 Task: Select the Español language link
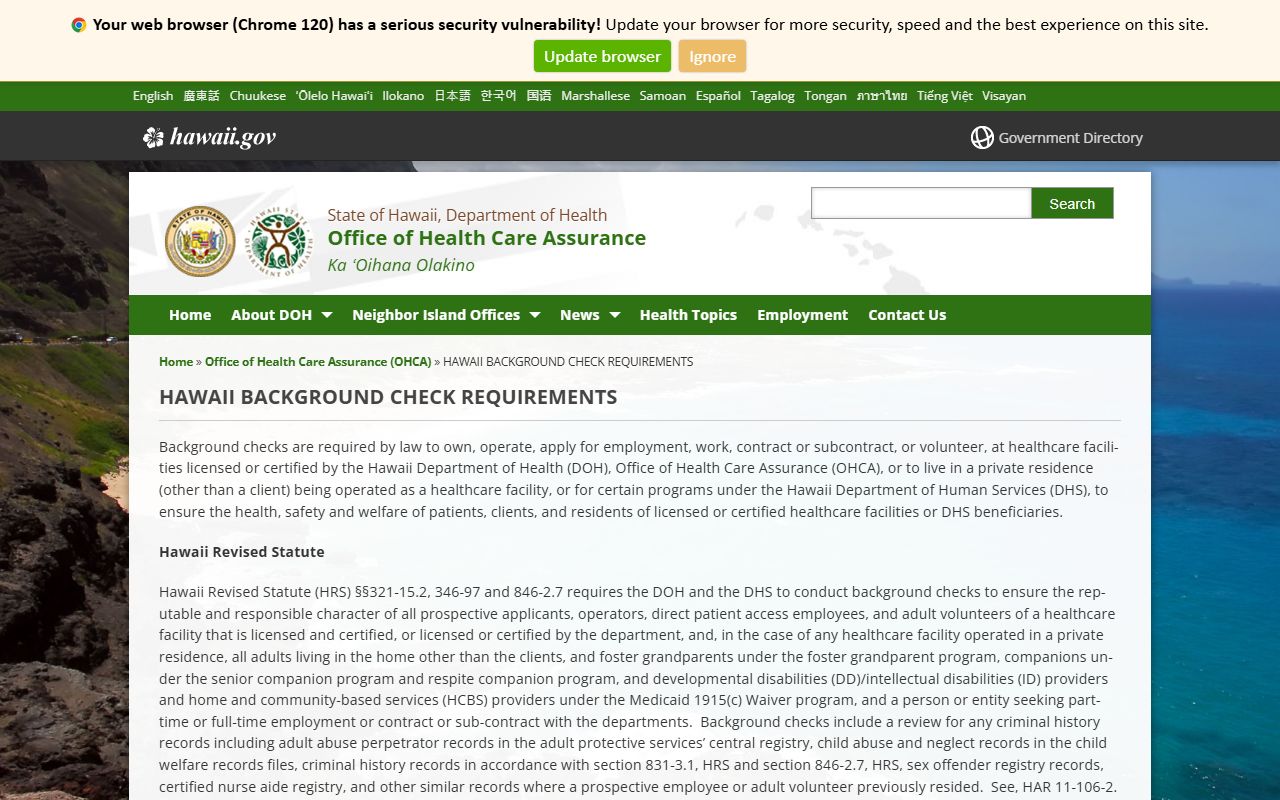coord(718,96)
